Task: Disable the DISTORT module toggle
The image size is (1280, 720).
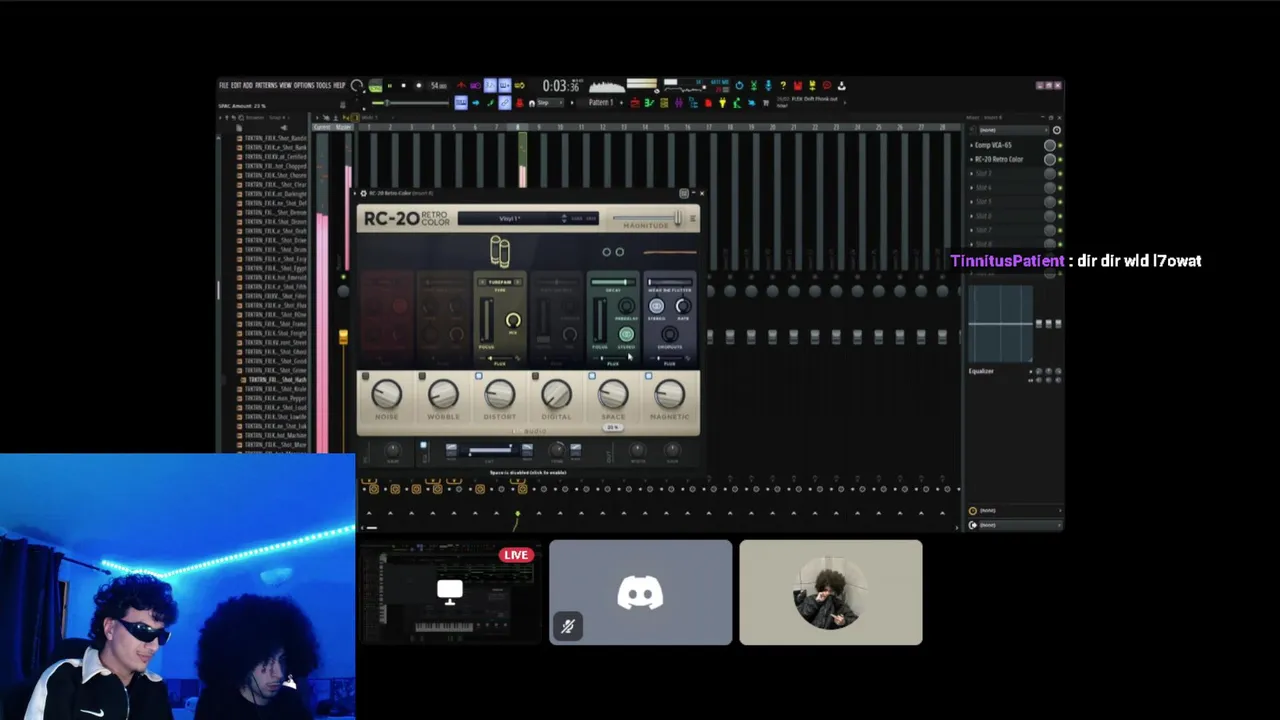Action: coord(478,376)
